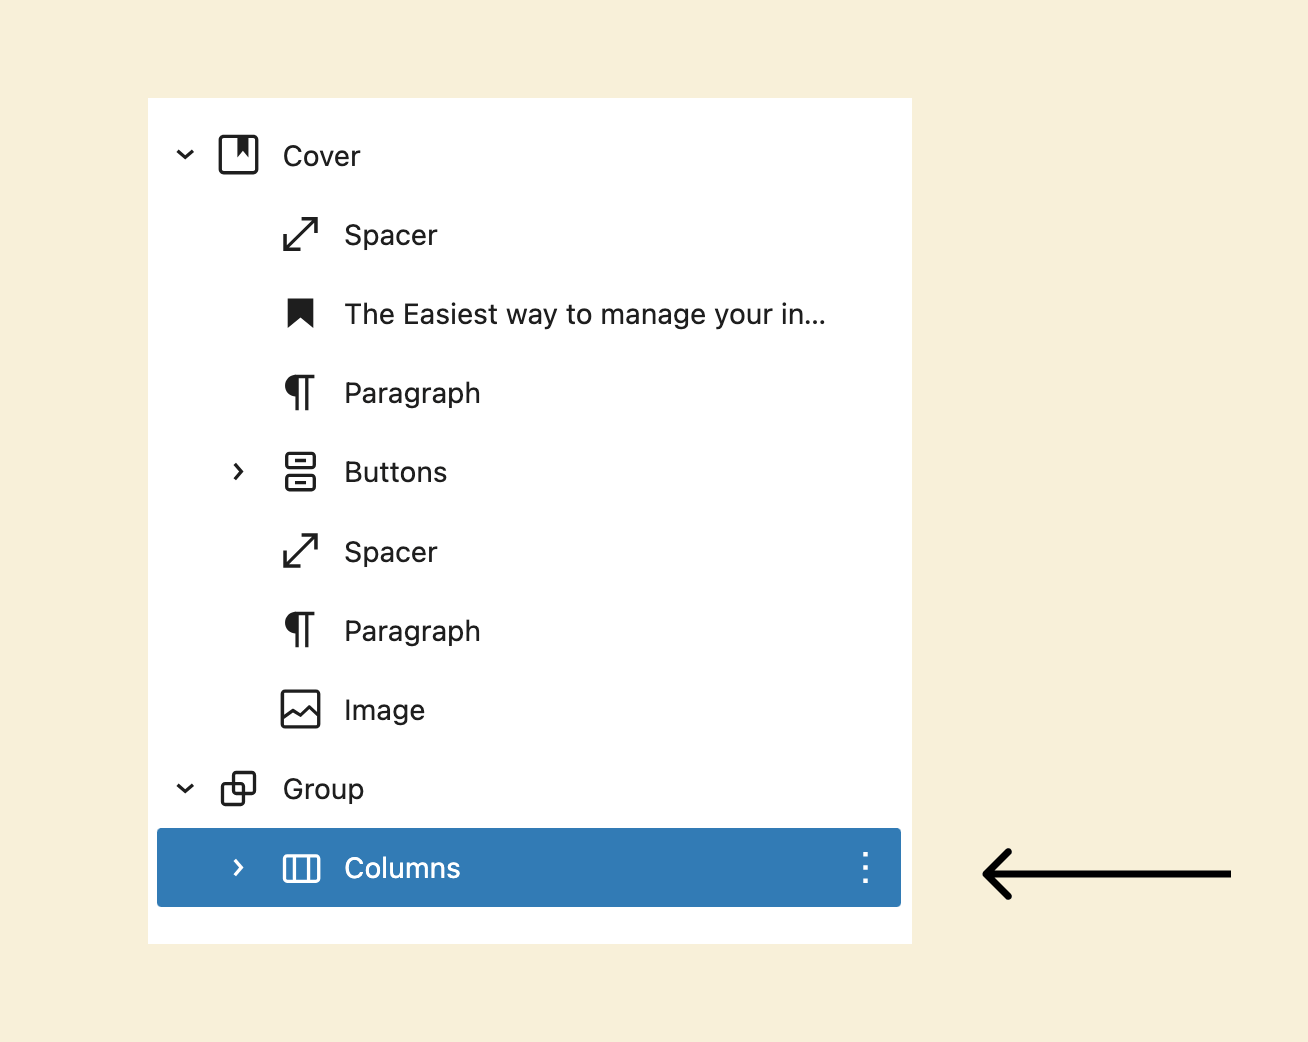1308x1042 pixels.
Task: Click the Image block icon
Action: click(x=300, y=709)
